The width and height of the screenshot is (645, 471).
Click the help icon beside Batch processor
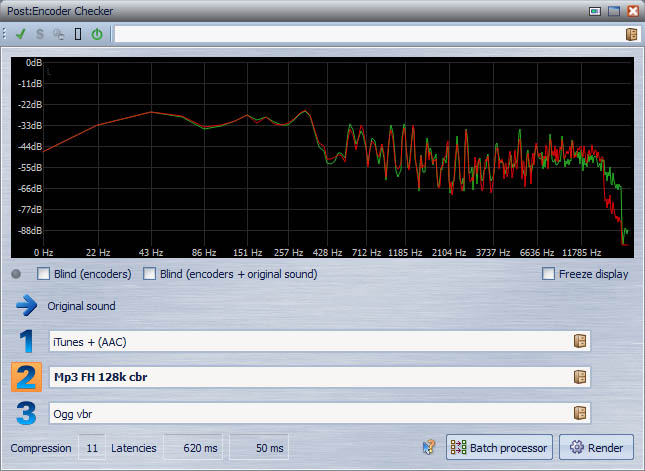tap(429, 448)
